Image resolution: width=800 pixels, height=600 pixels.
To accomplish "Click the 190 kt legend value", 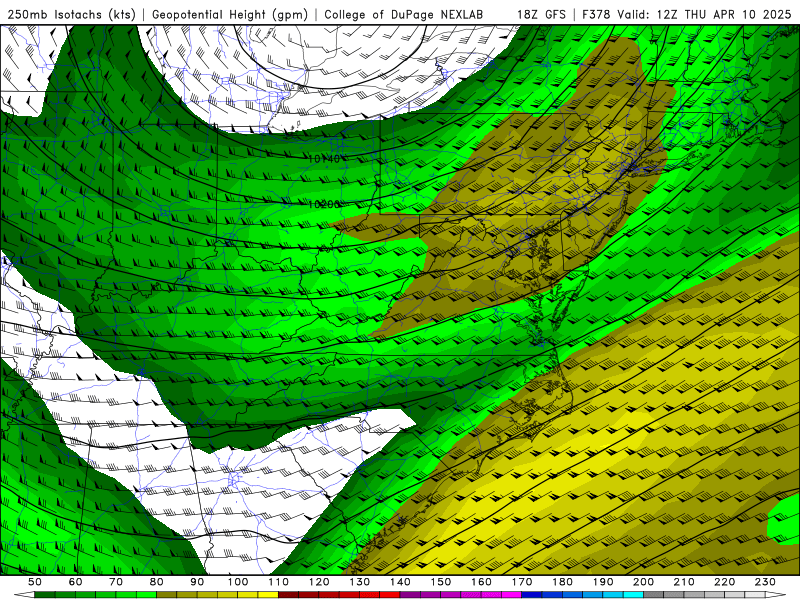I will 603,582.
